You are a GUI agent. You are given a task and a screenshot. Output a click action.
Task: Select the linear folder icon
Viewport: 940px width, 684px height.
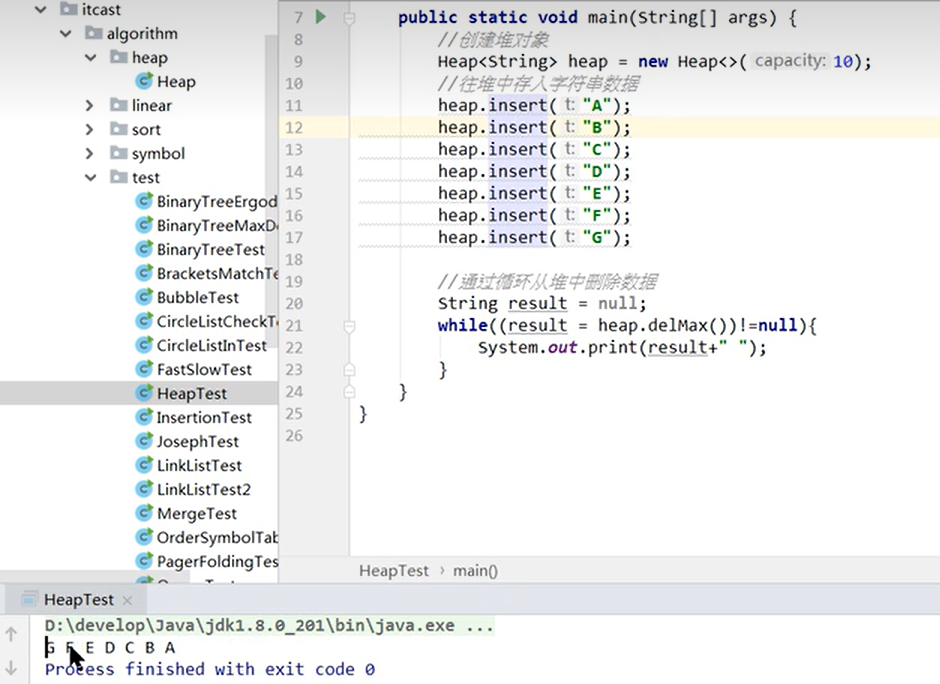(x=119, y=104)
